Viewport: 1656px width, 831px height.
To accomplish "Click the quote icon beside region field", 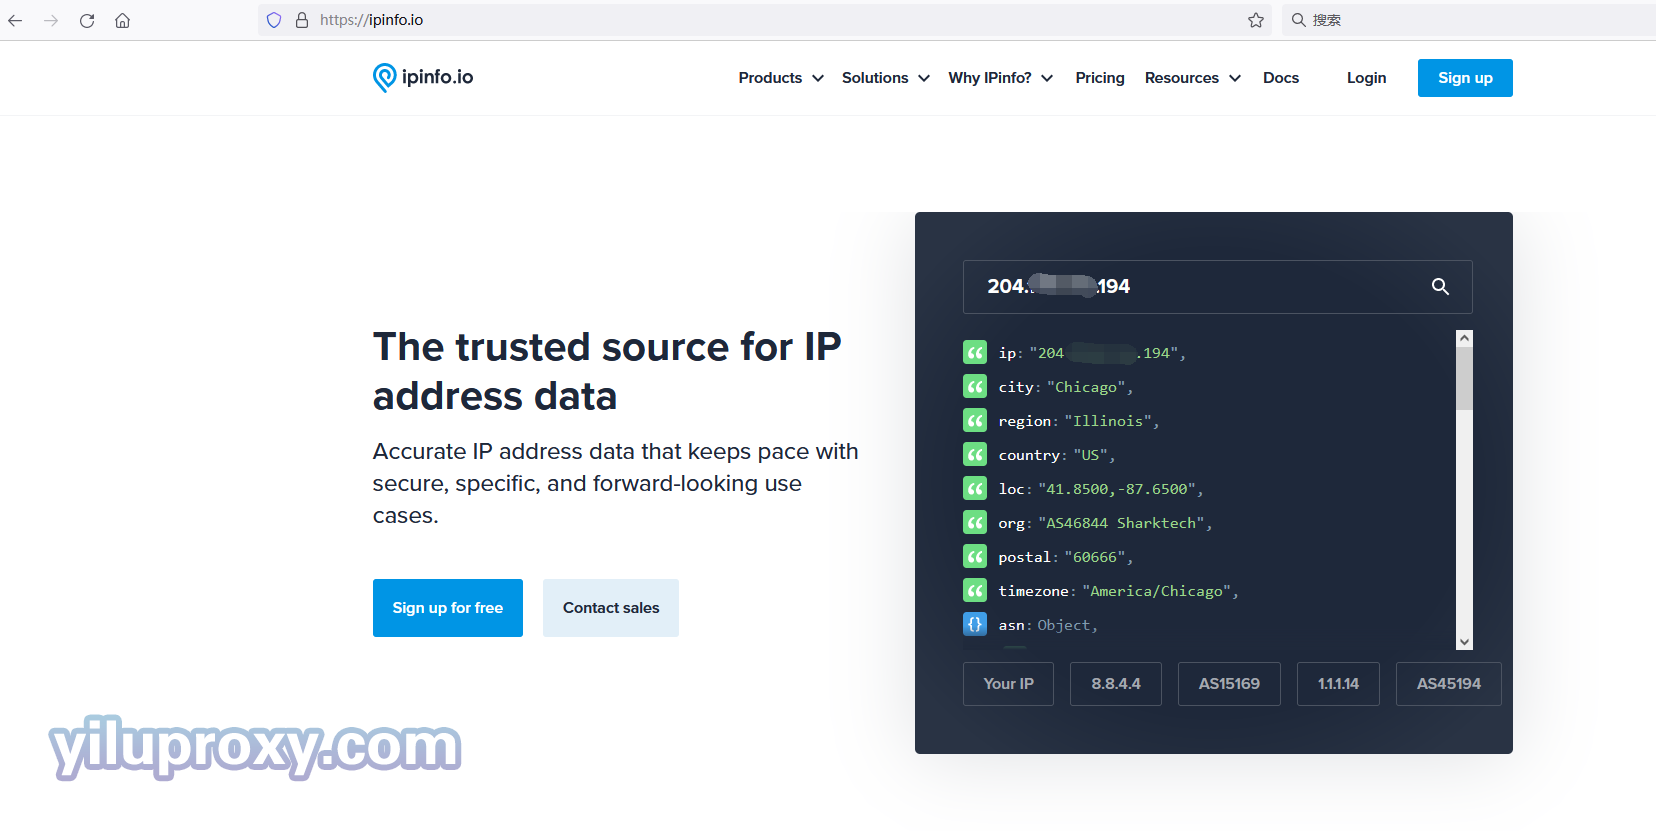I will point(975,420).
